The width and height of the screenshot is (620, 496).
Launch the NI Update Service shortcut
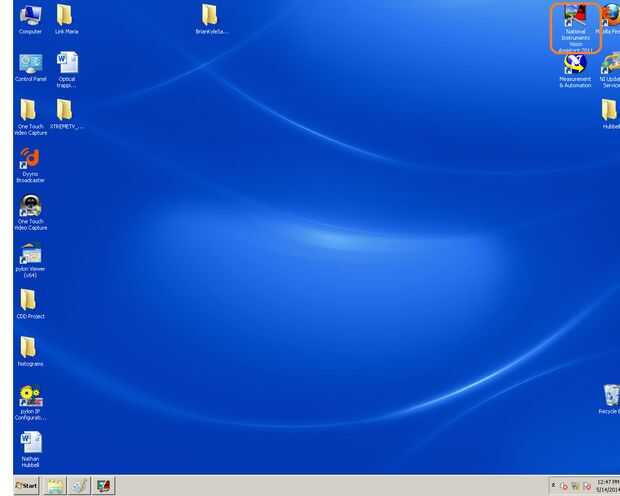pos(610,70)
